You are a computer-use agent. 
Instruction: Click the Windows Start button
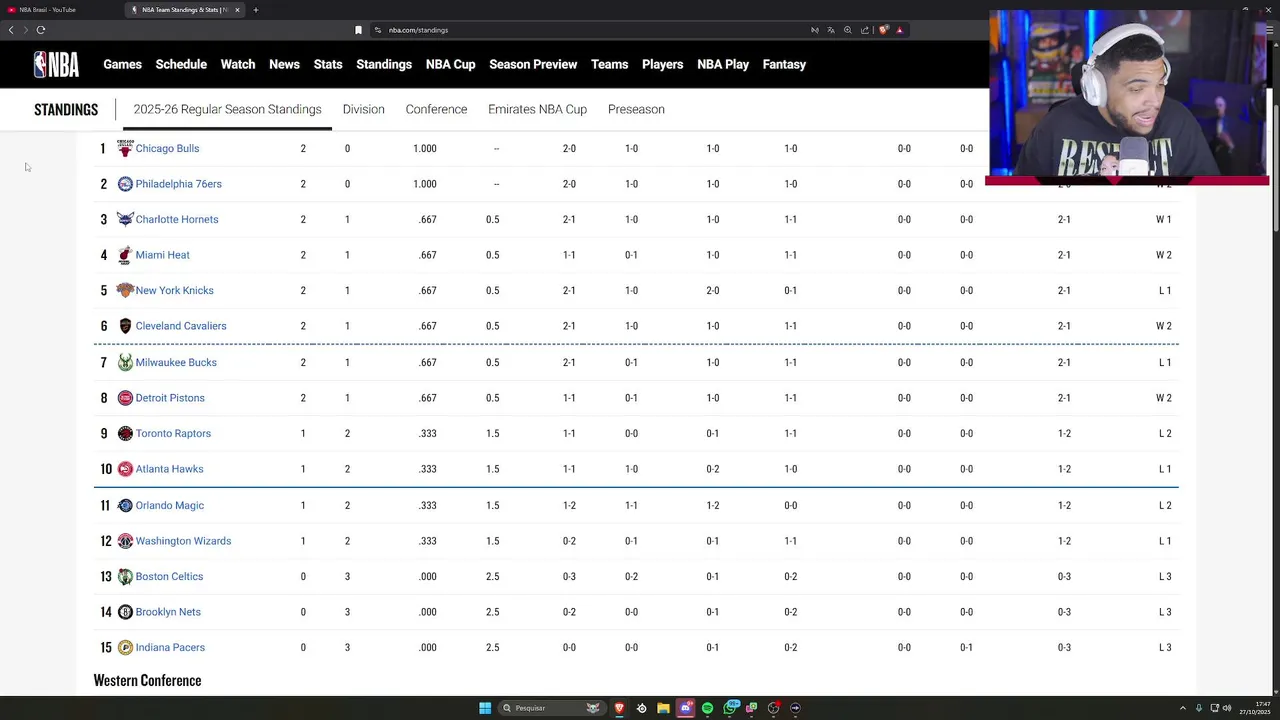point(485,708)
